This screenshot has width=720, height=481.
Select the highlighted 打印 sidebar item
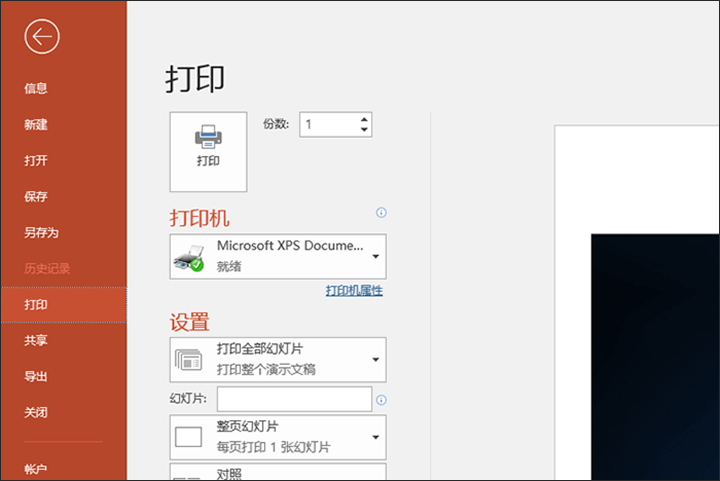pyautogui.click(x=64, y=305)
